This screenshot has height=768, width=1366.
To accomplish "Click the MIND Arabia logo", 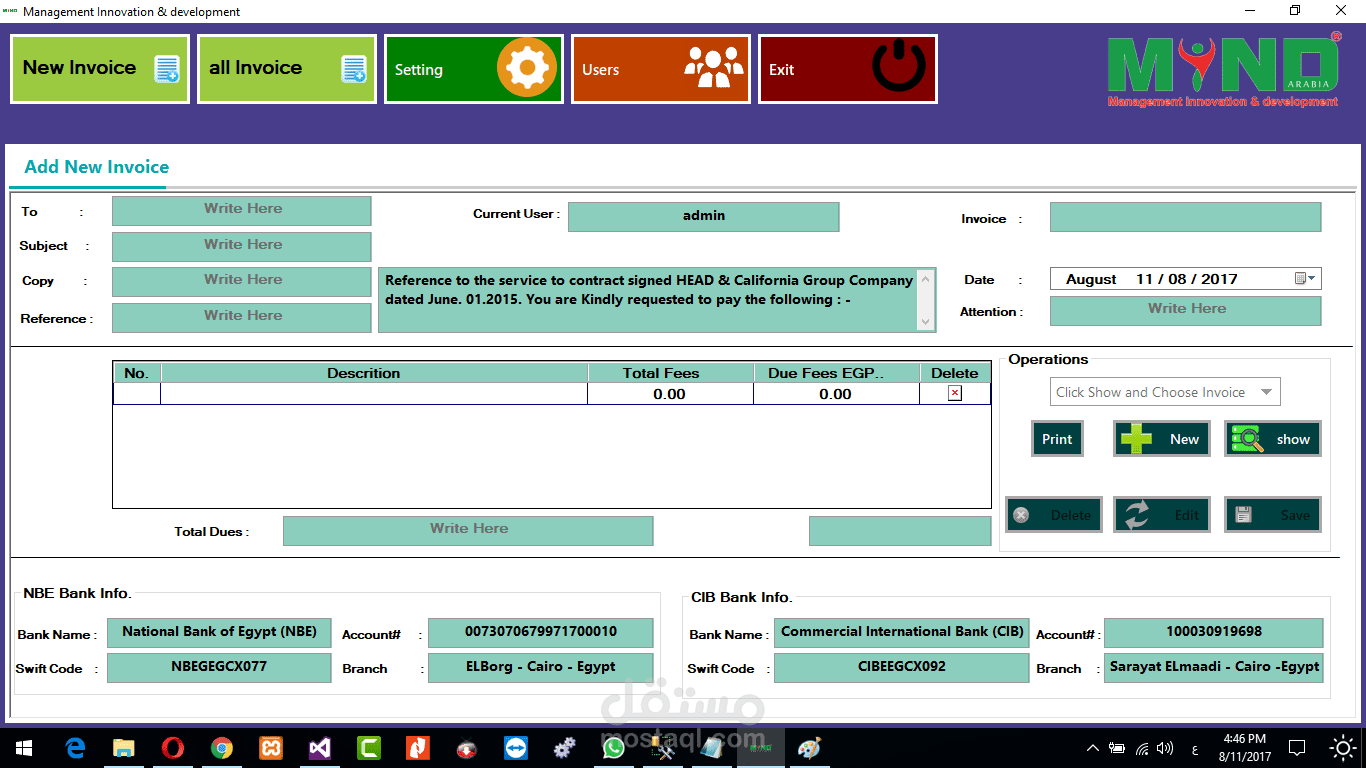I will click(1224, 70).
